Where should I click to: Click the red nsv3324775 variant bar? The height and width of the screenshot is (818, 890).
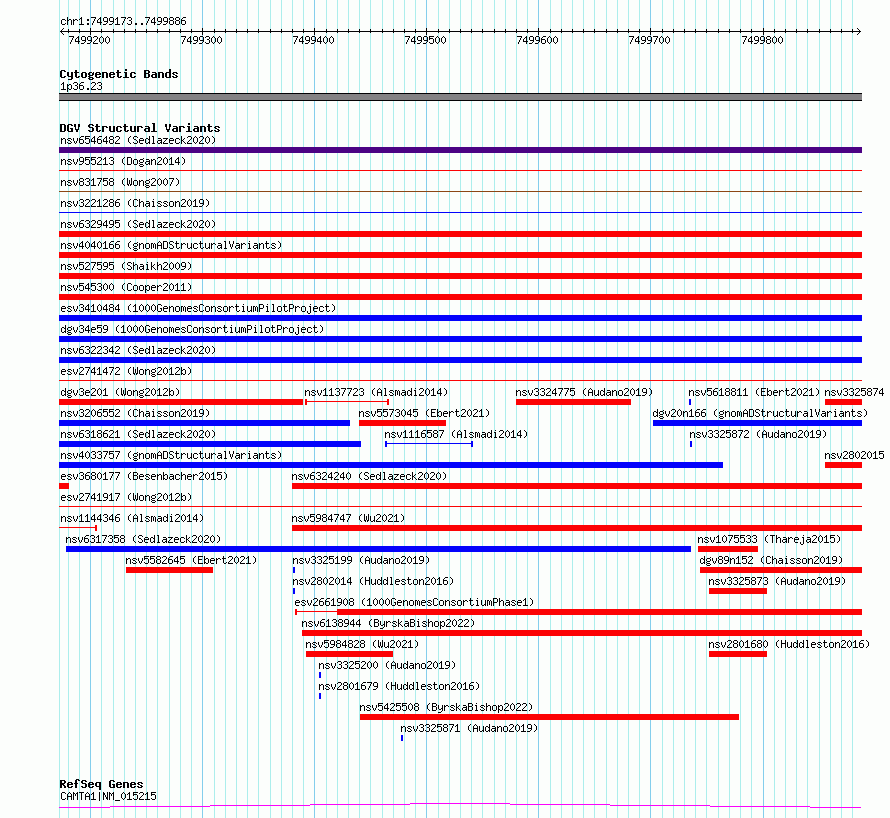573,402
